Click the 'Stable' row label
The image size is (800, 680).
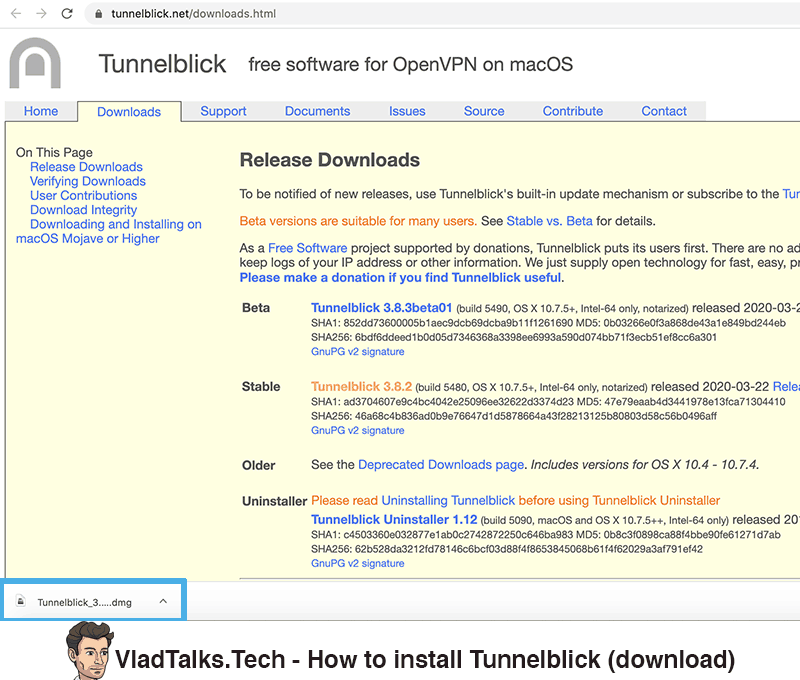(x=261, y=387)
